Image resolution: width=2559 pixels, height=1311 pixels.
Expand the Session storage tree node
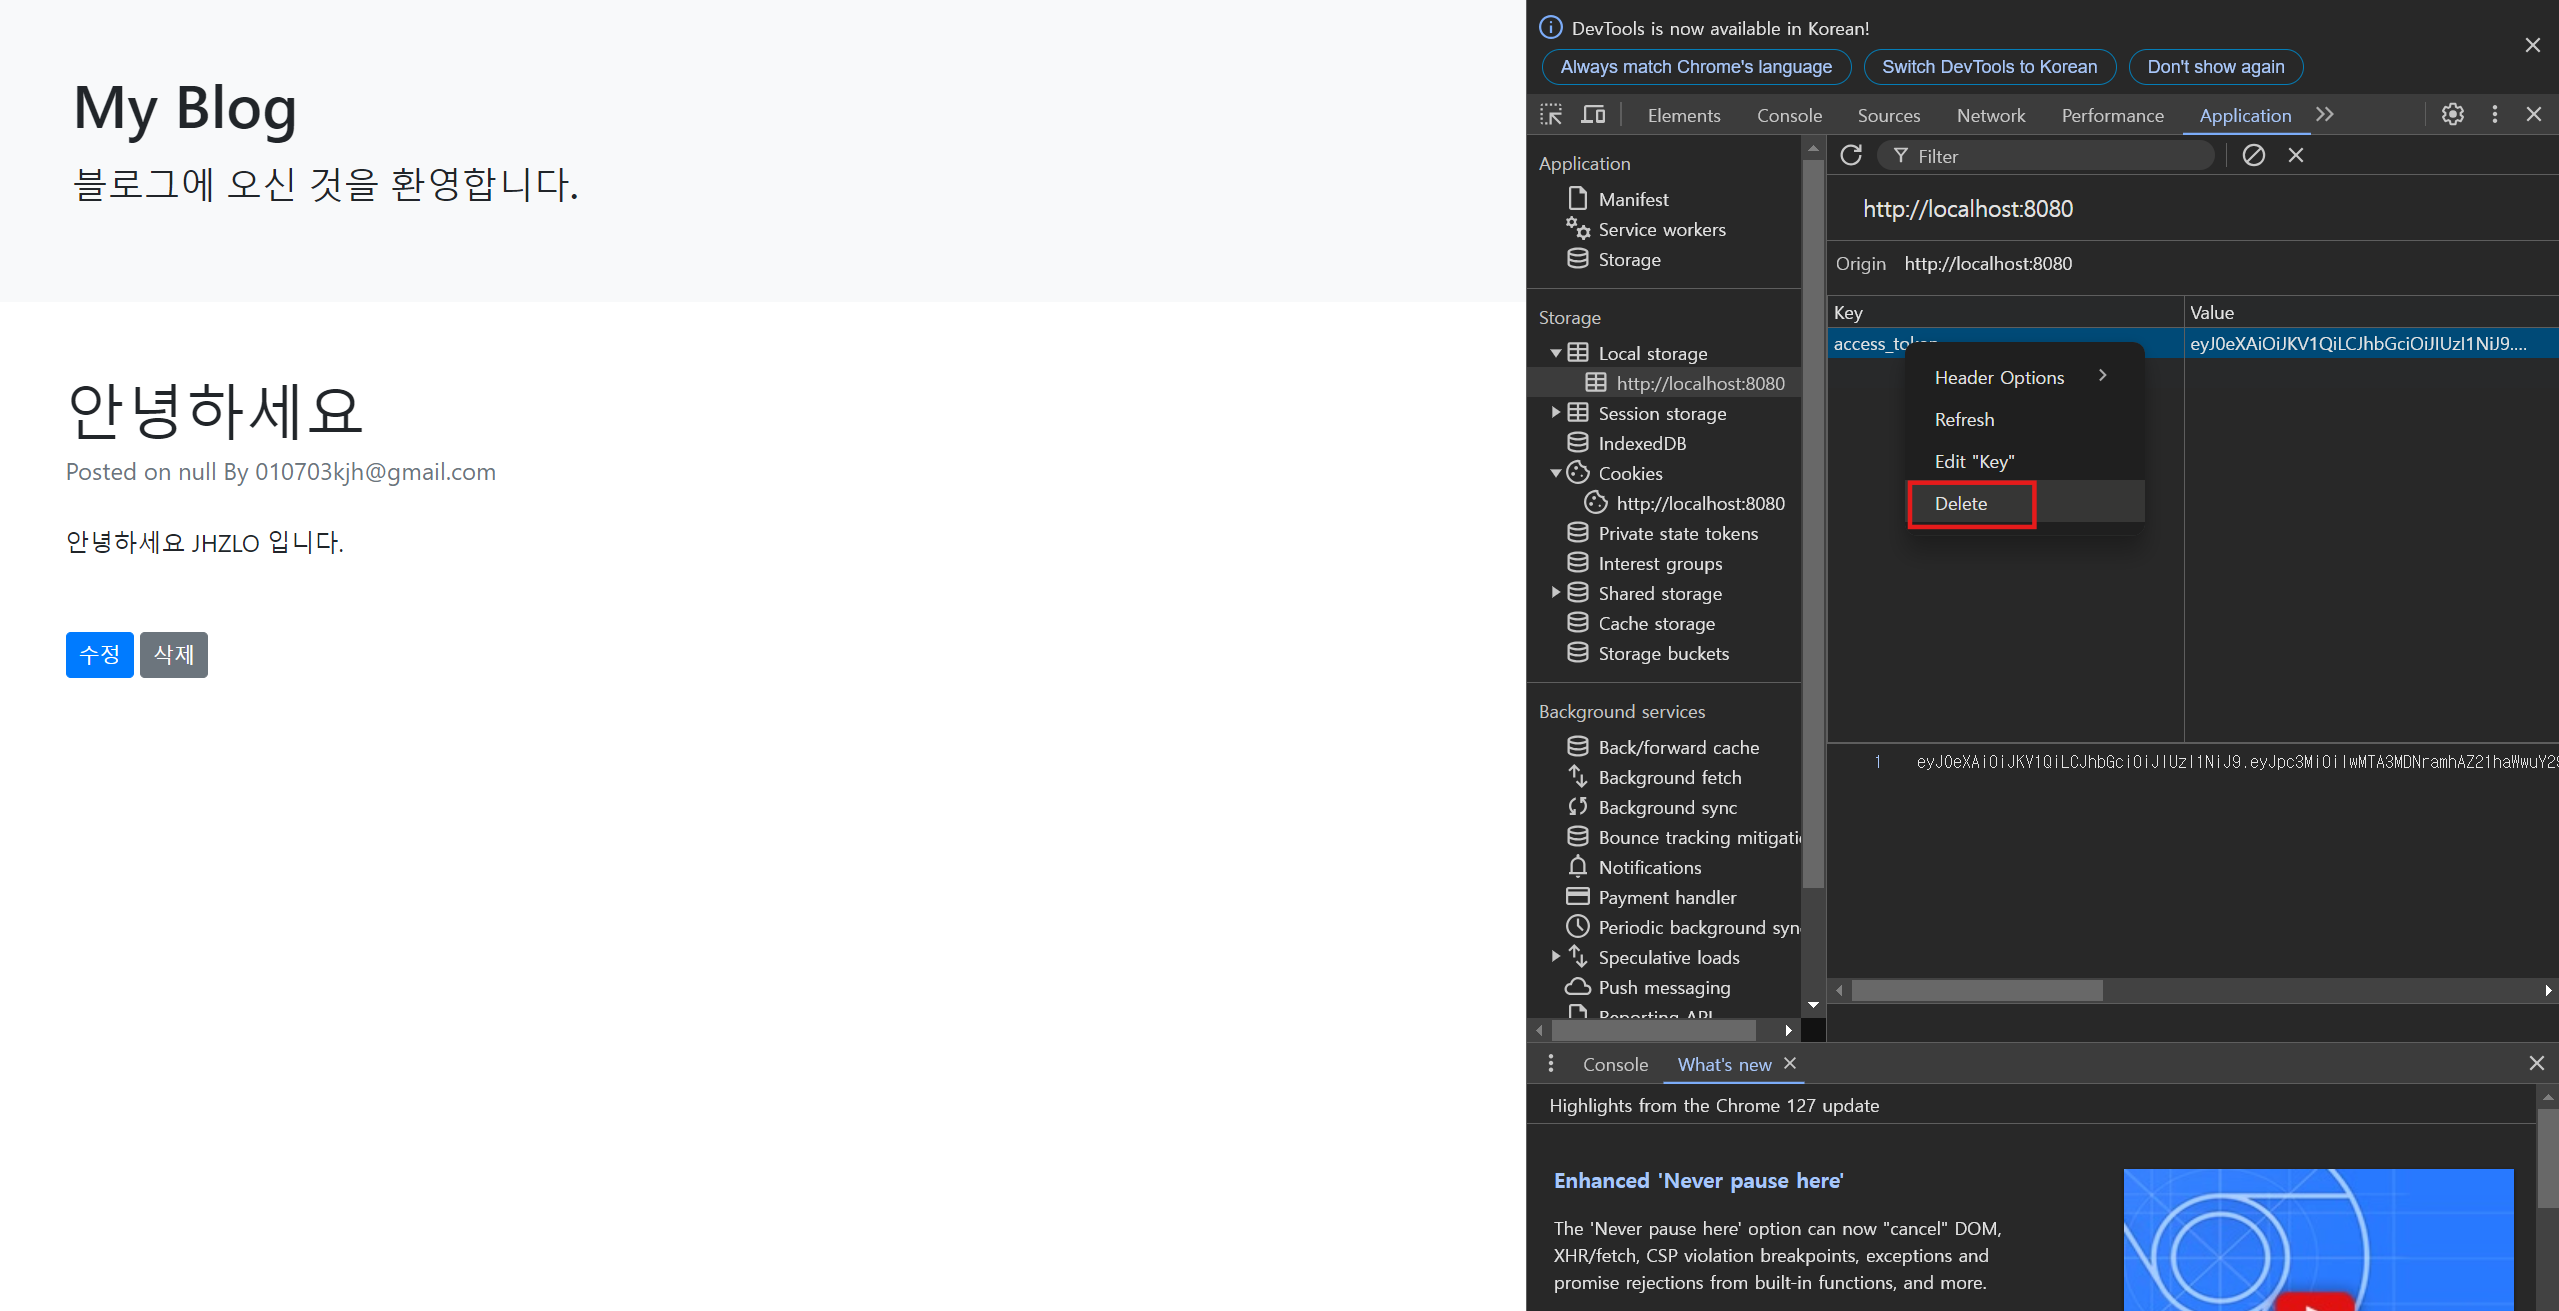(1555, 413)
